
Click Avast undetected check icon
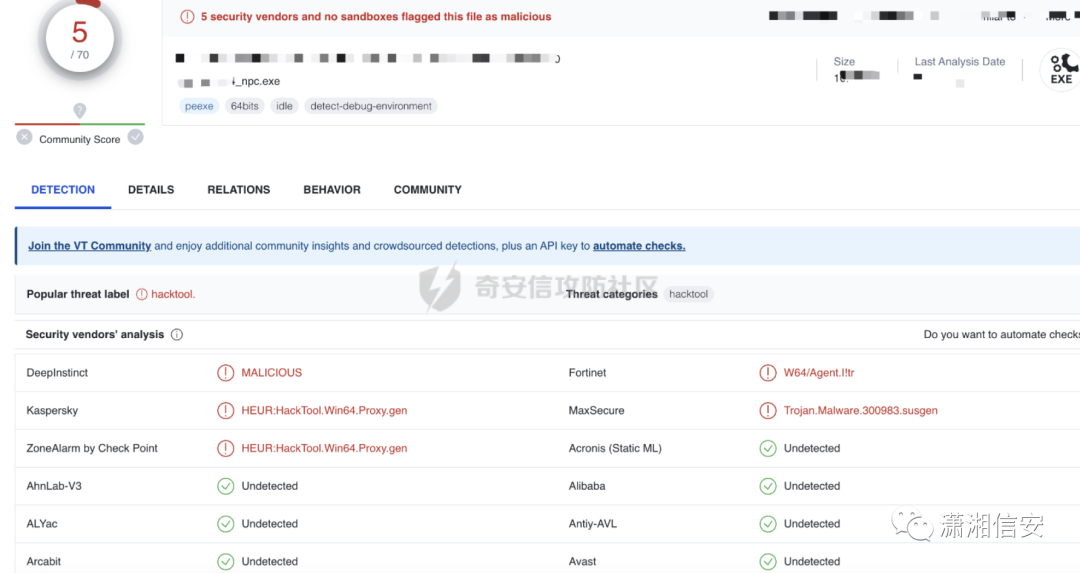point(768,562)
